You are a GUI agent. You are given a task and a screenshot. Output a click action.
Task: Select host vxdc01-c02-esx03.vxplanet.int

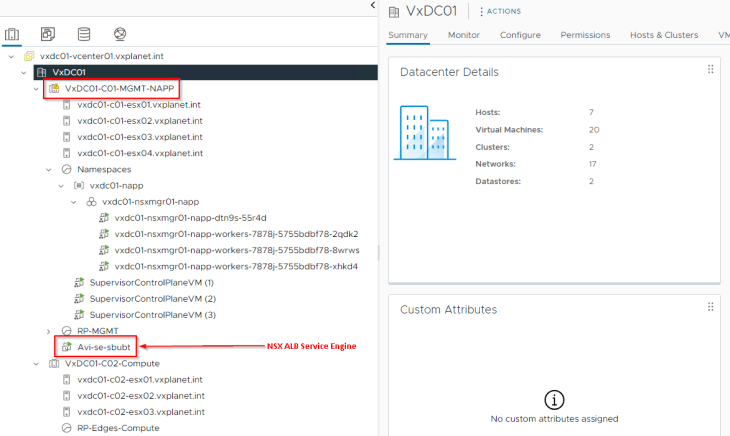(141, 412)
